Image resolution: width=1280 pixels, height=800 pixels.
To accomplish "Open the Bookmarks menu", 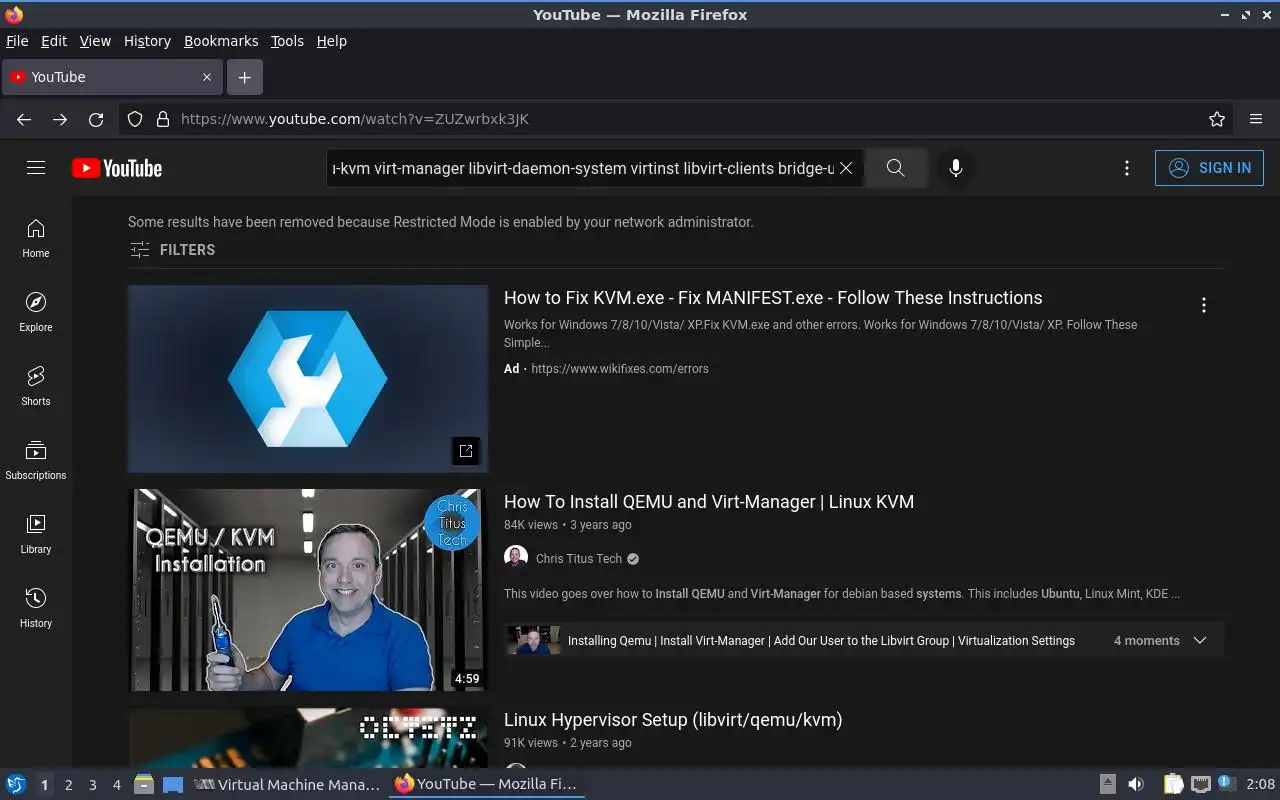I will (221, 41).
